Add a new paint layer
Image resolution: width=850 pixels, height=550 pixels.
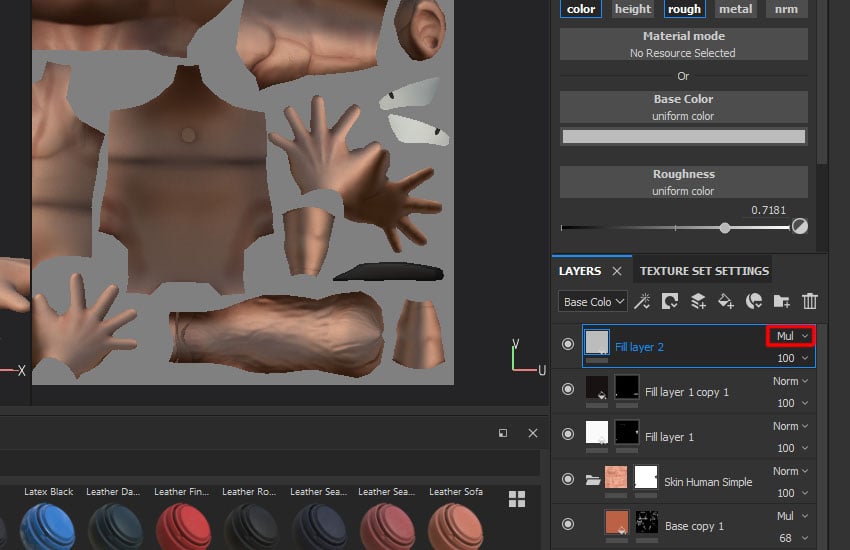point(699,301)
